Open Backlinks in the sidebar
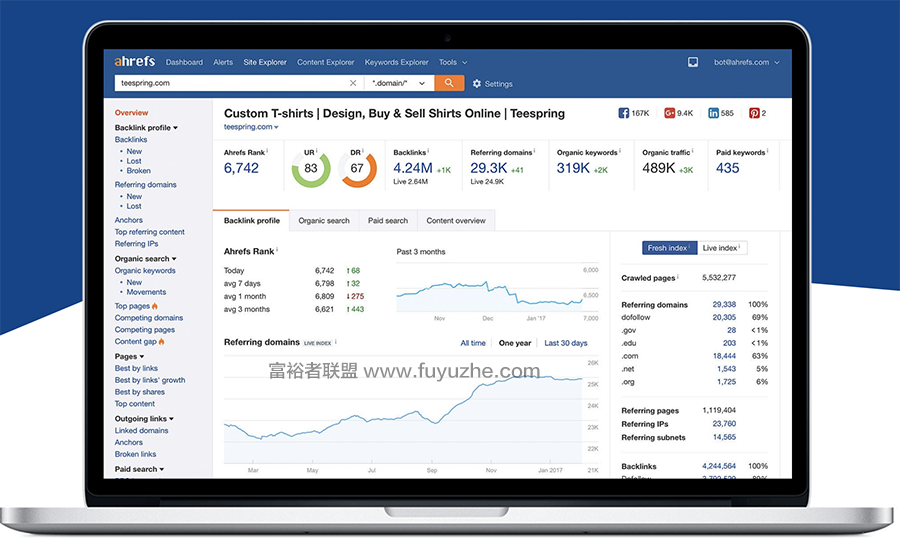The height and width of the screenshot is (548, 900). (131, 139)
